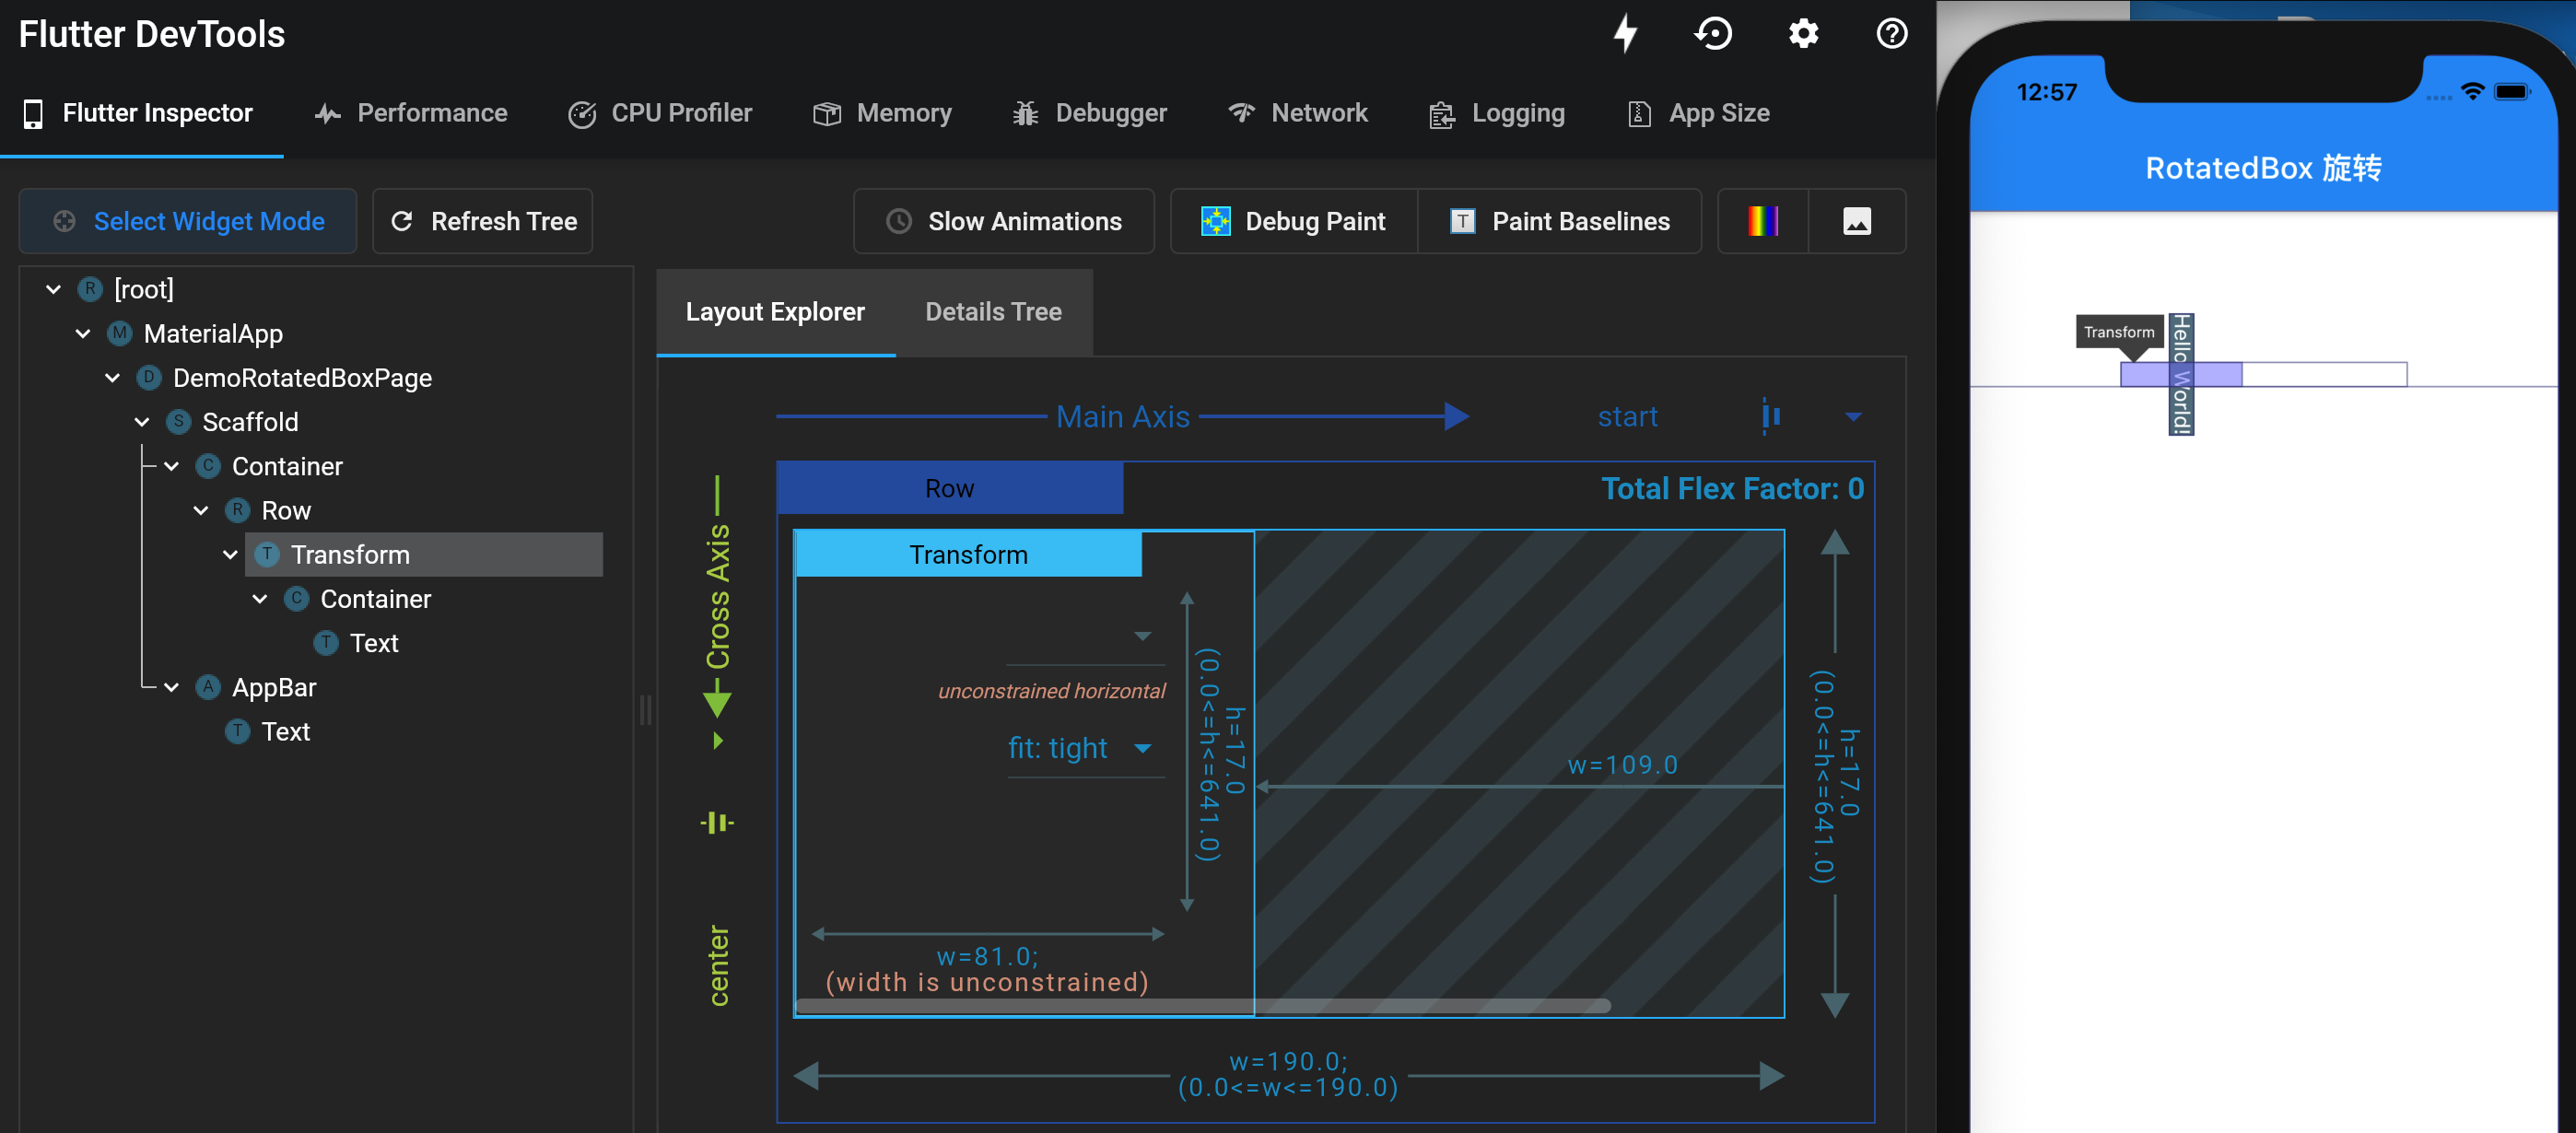Collapse the Scaffold tree node
2576x1133 pixels.
[x=142, y=422]
